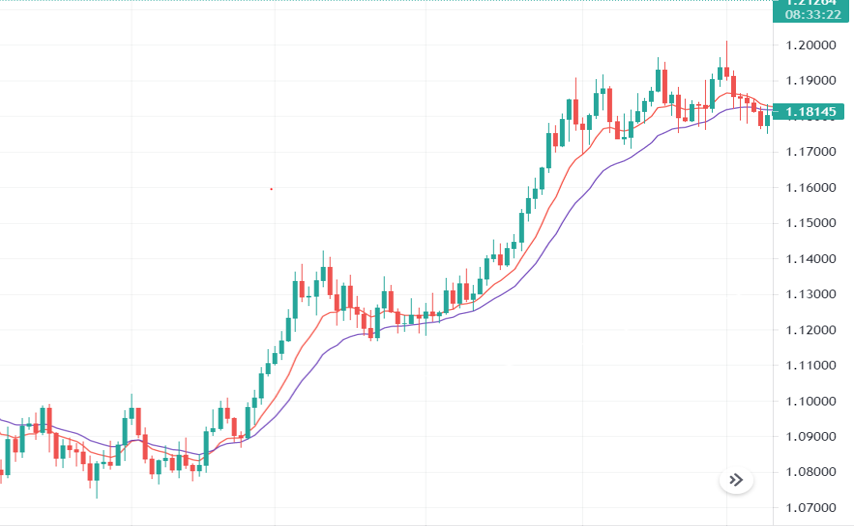Click the 1.16000 price axis label
Viewport: 854px width, 526px height.
(811, 188)
